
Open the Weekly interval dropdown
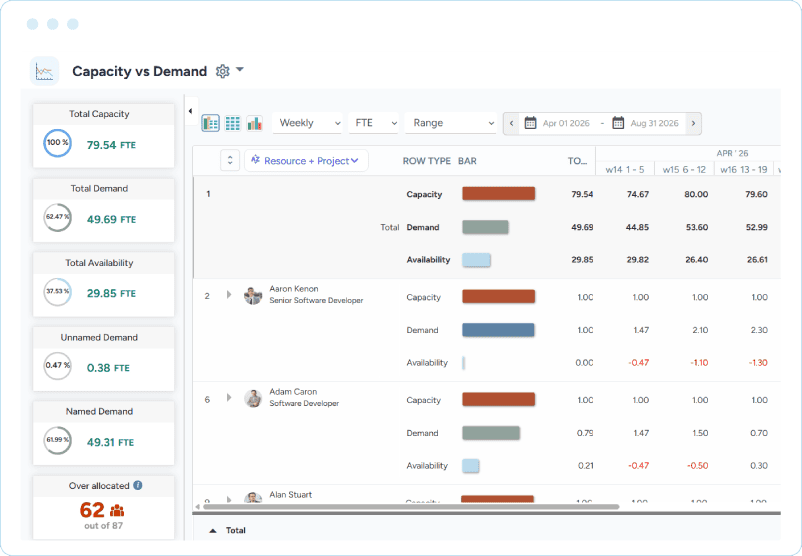pos(307,123)
